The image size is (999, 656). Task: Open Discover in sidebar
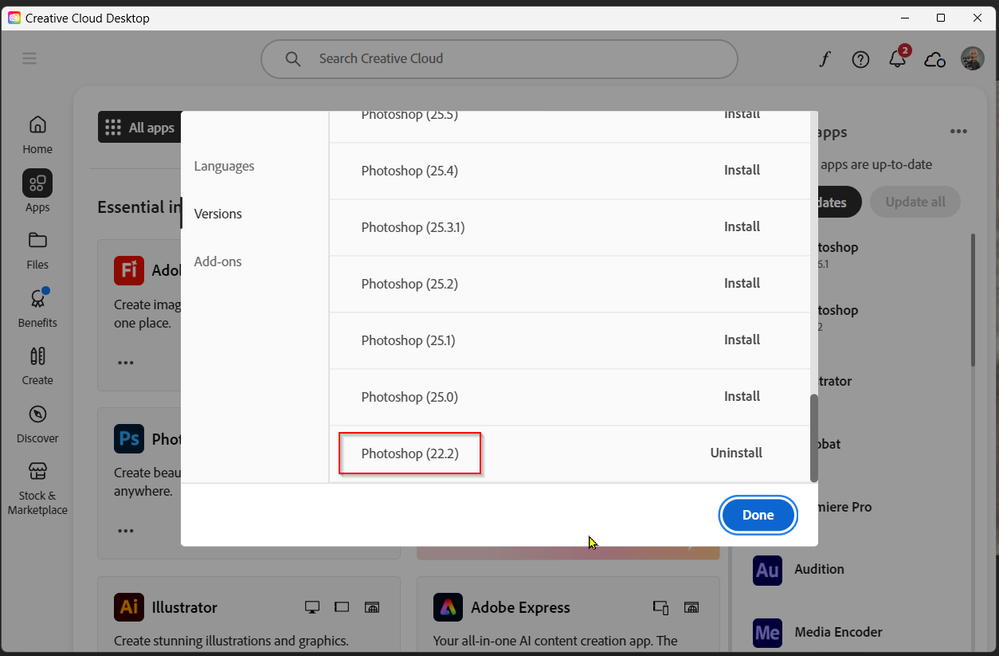(38, 424)
